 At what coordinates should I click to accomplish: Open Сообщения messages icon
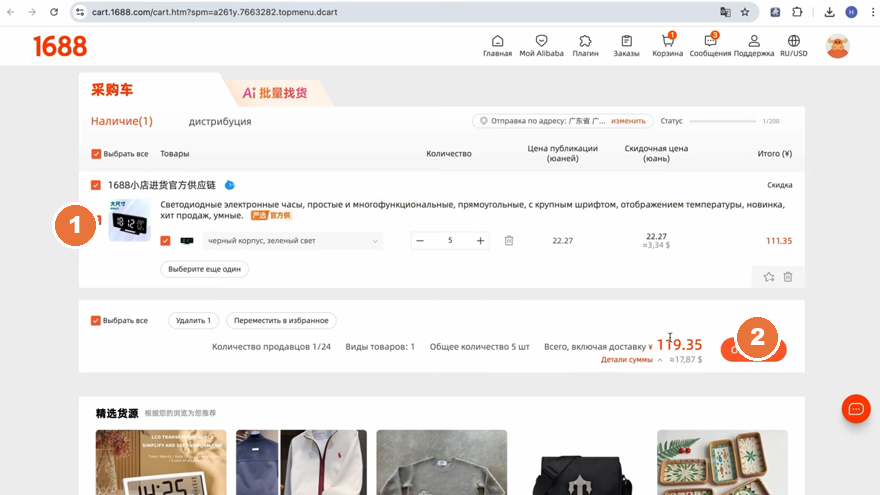(710, 46)
